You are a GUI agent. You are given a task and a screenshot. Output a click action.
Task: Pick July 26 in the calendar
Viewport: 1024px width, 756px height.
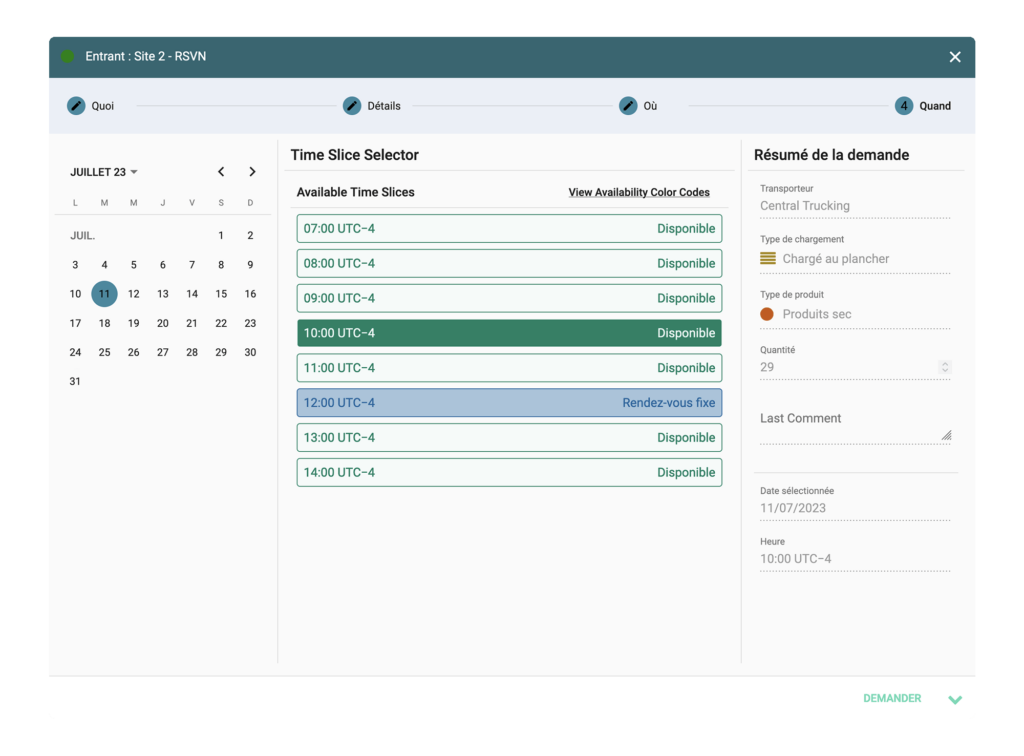(133, 353)
